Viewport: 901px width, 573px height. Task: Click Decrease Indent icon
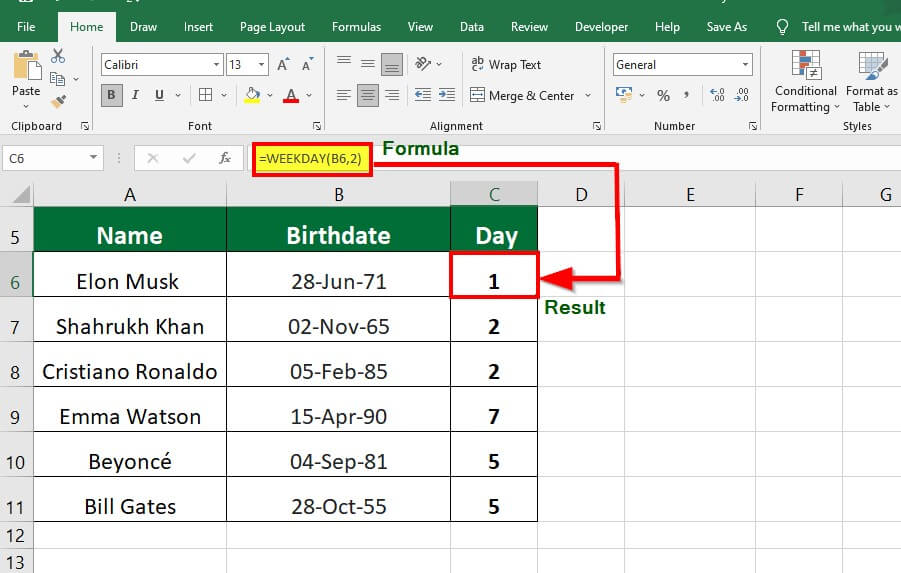coord(423,95)
